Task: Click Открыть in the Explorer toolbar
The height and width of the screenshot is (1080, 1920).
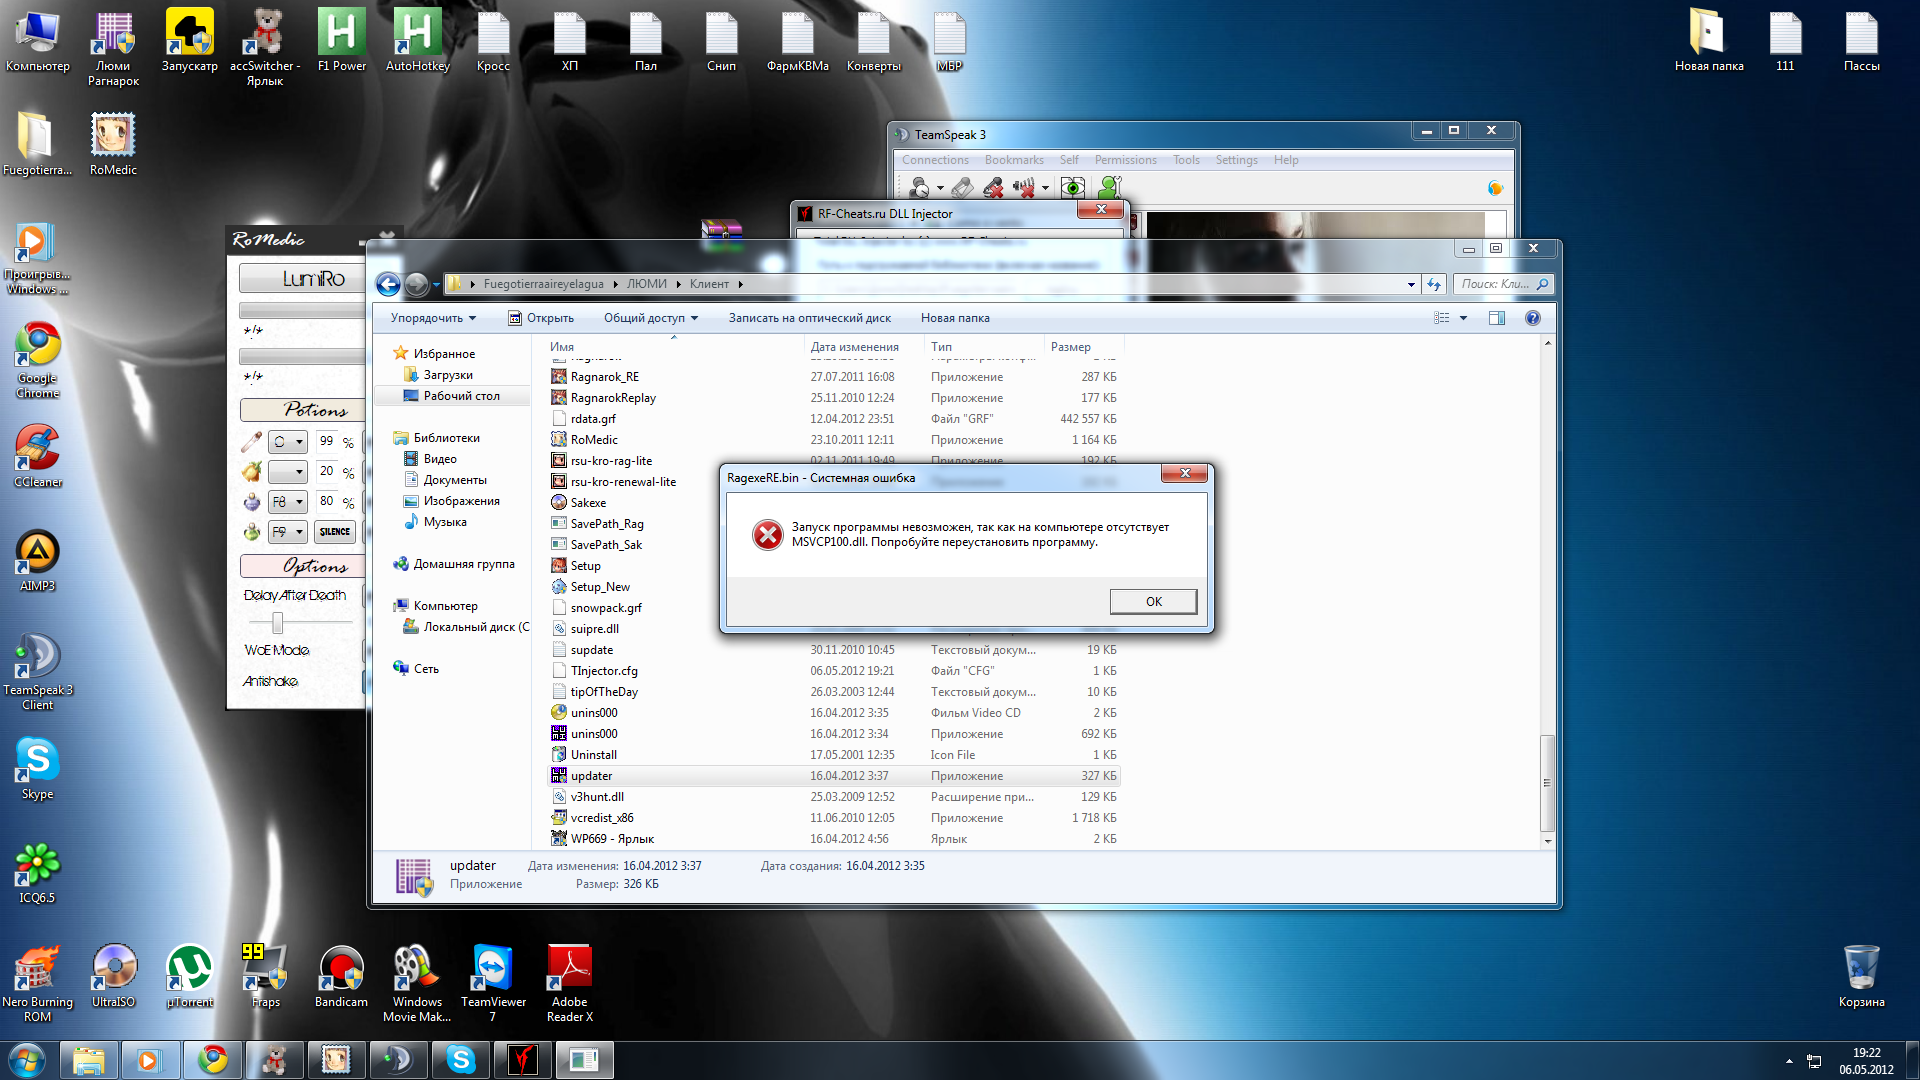Action: [x=541, y=318]
